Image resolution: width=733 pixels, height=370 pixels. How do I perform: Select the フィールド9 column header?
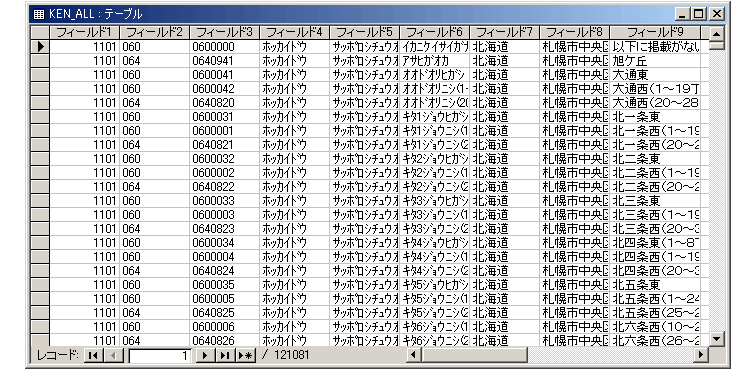[655, 32]
